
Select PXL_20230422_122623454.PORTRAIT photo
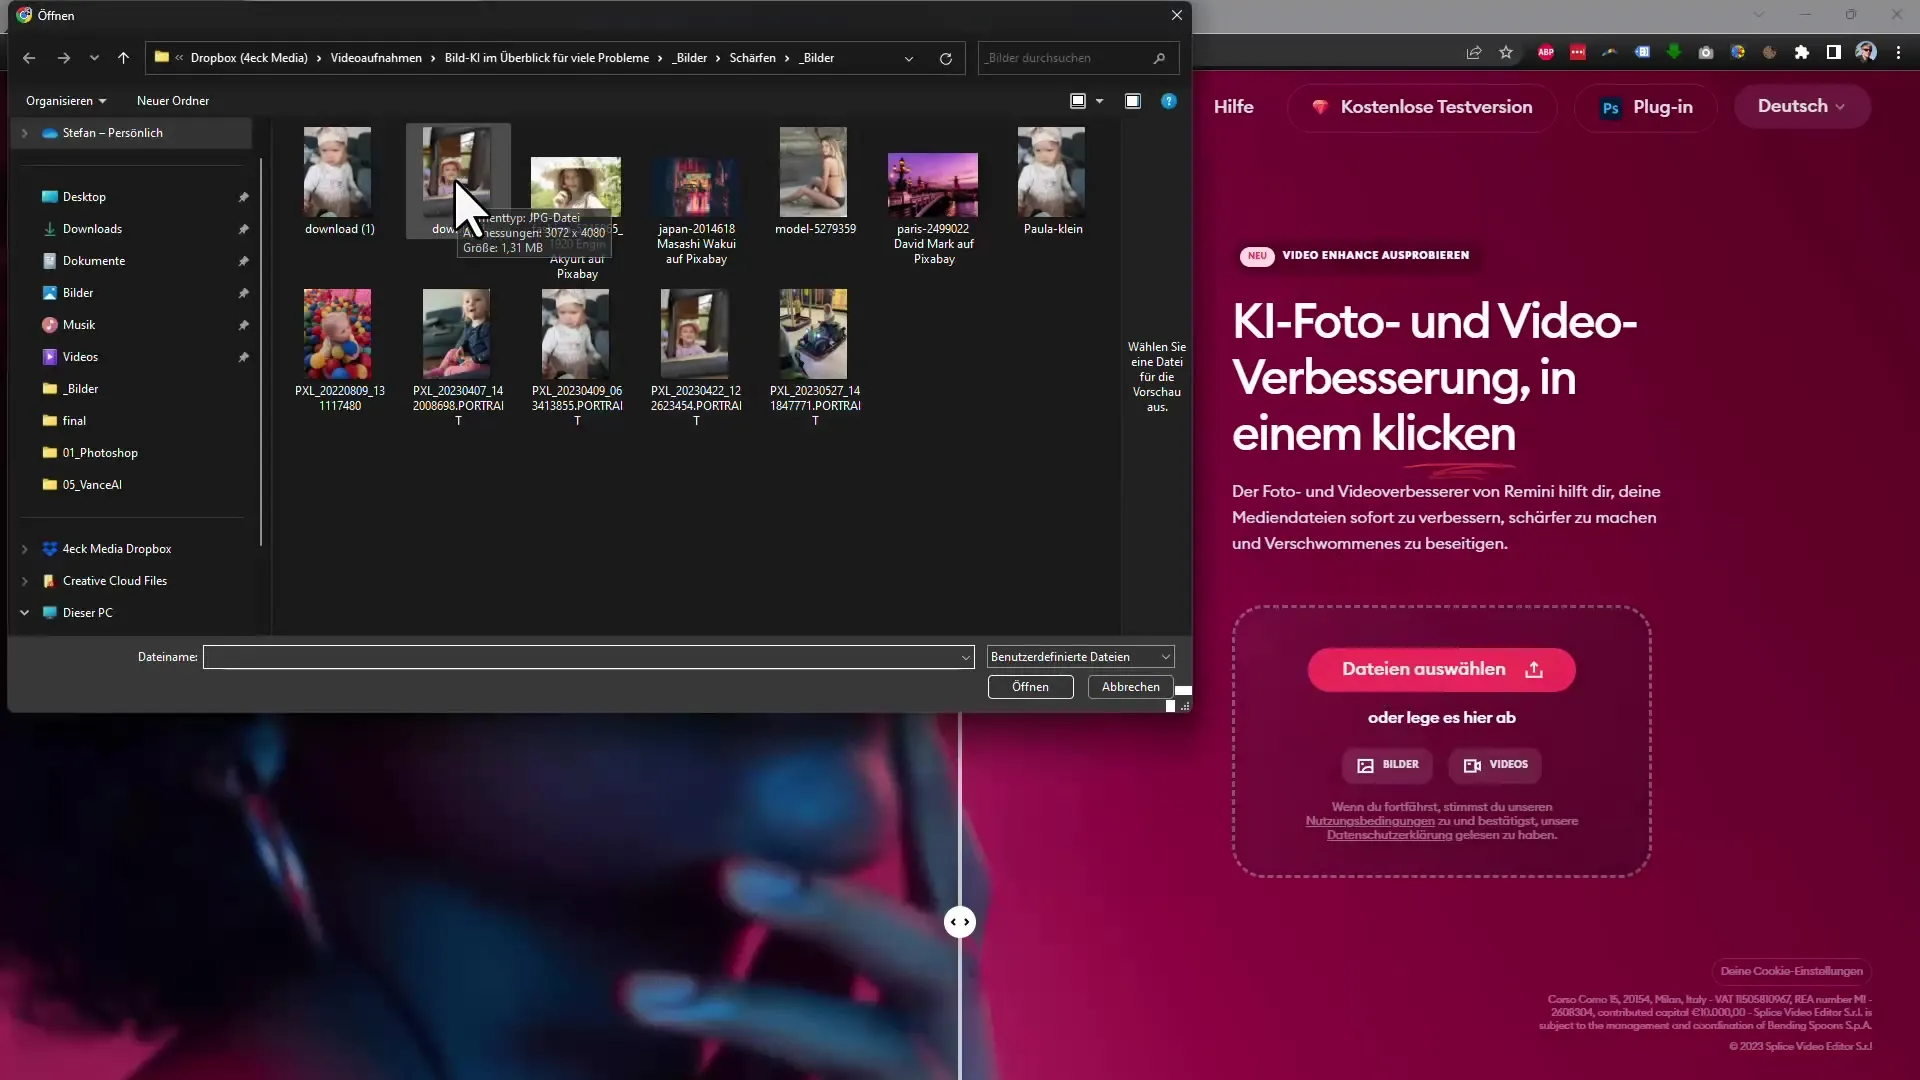[696, 358]
